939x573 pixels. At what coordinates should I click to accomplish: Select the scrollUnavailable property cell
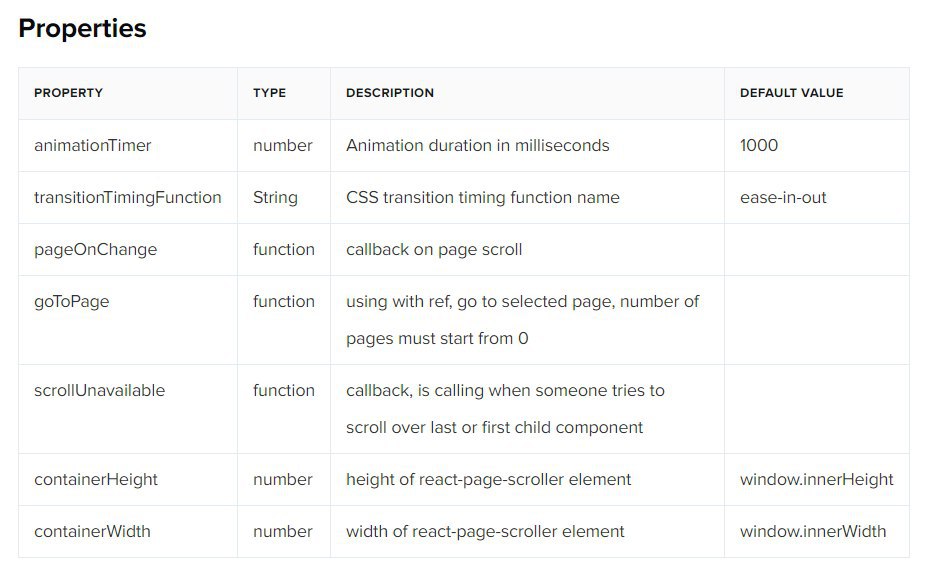pos(99,390)
